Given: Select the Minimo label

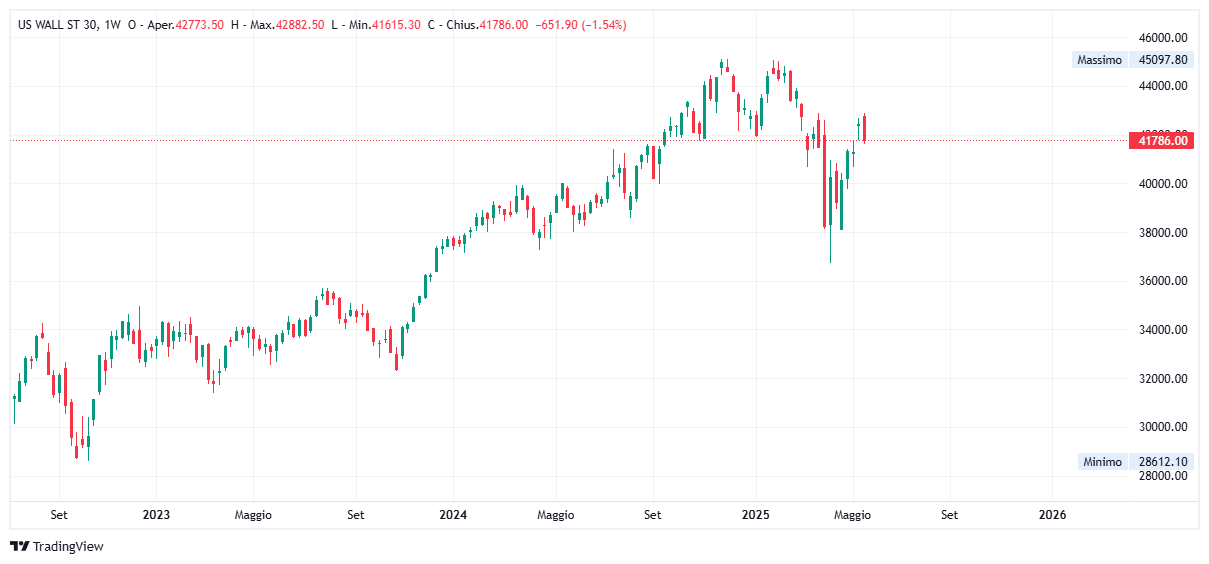Looking at the screenshot, I should pos(1103,462).
